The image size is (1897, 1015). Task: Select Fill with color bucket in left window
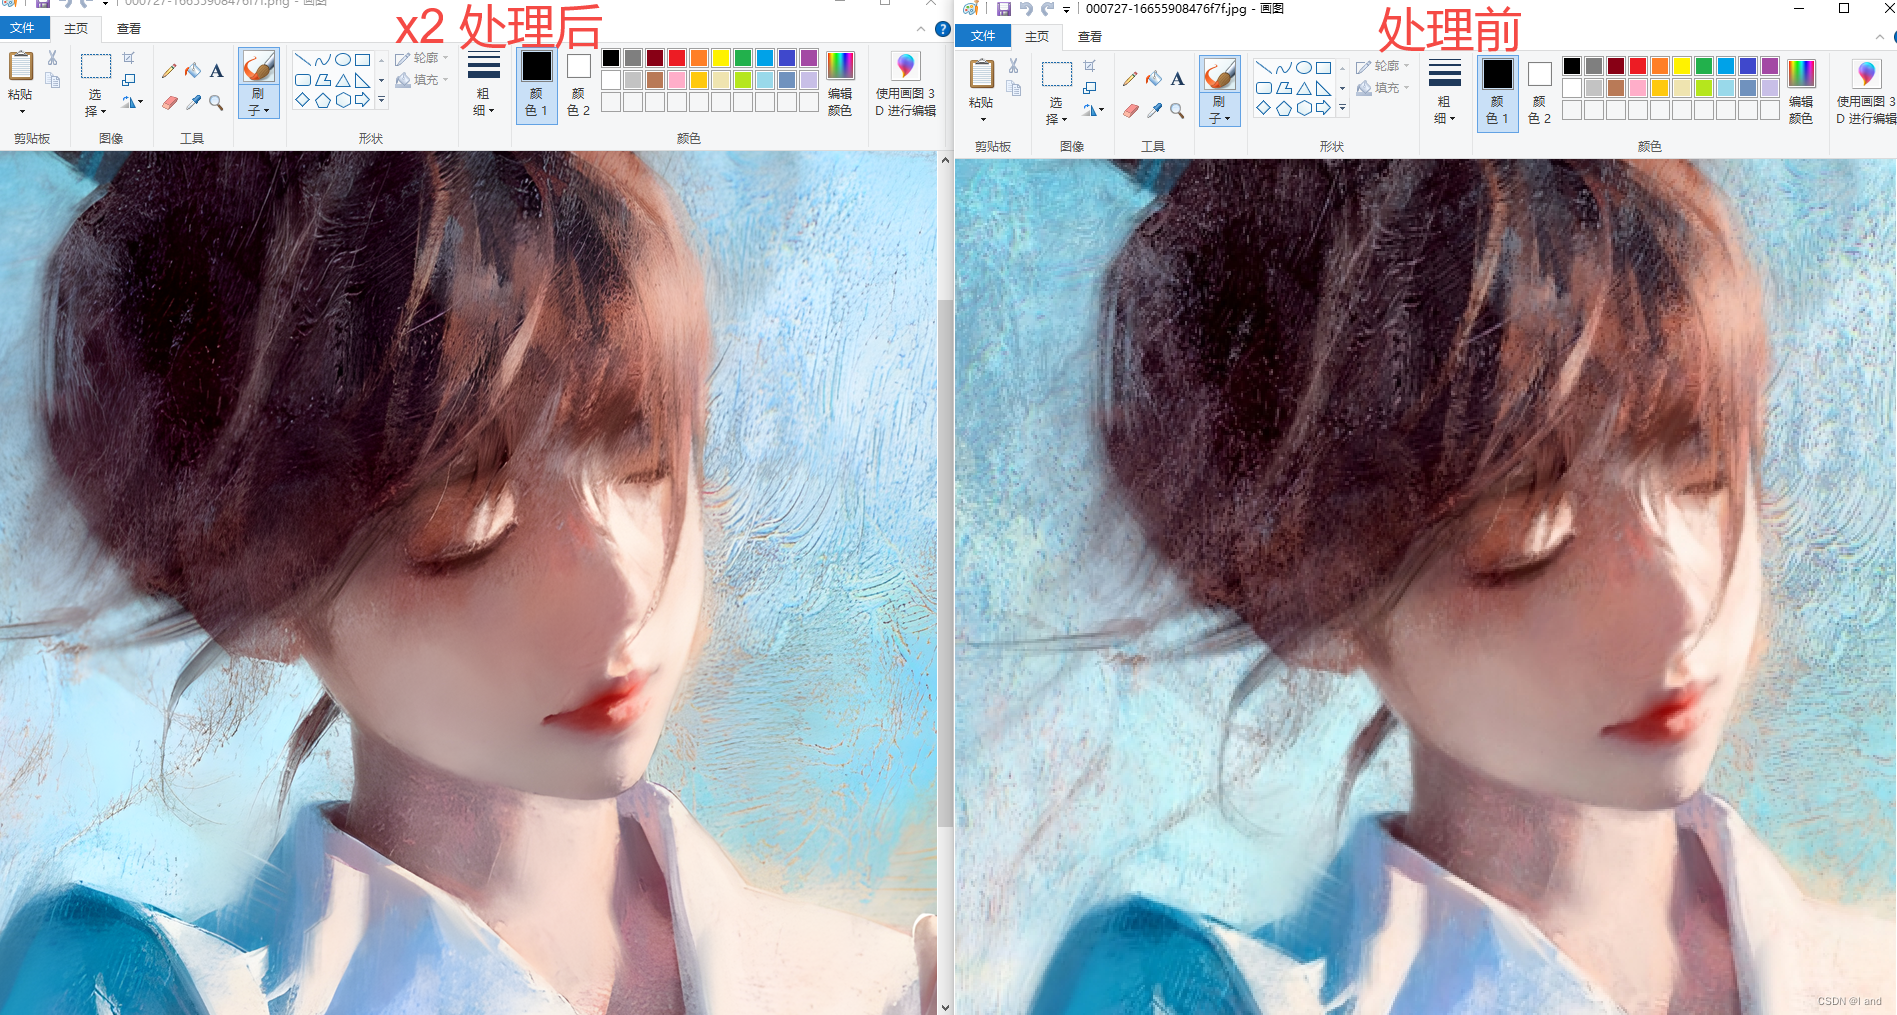click(193, 71)
